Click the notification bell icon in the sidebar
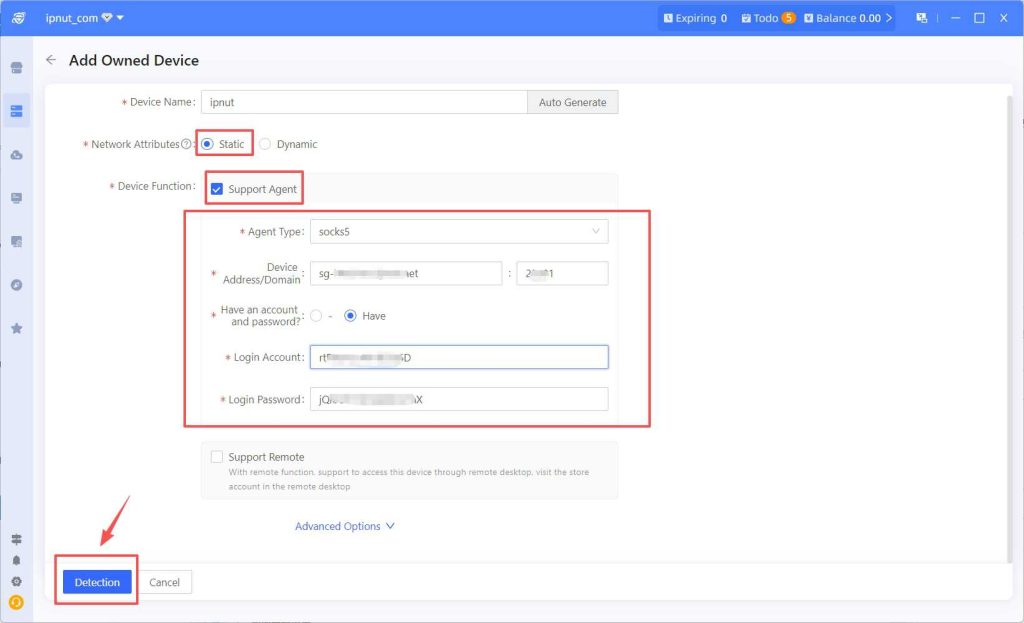The width and height of the screenshot is (1024, 623). (x=16, y=560)
